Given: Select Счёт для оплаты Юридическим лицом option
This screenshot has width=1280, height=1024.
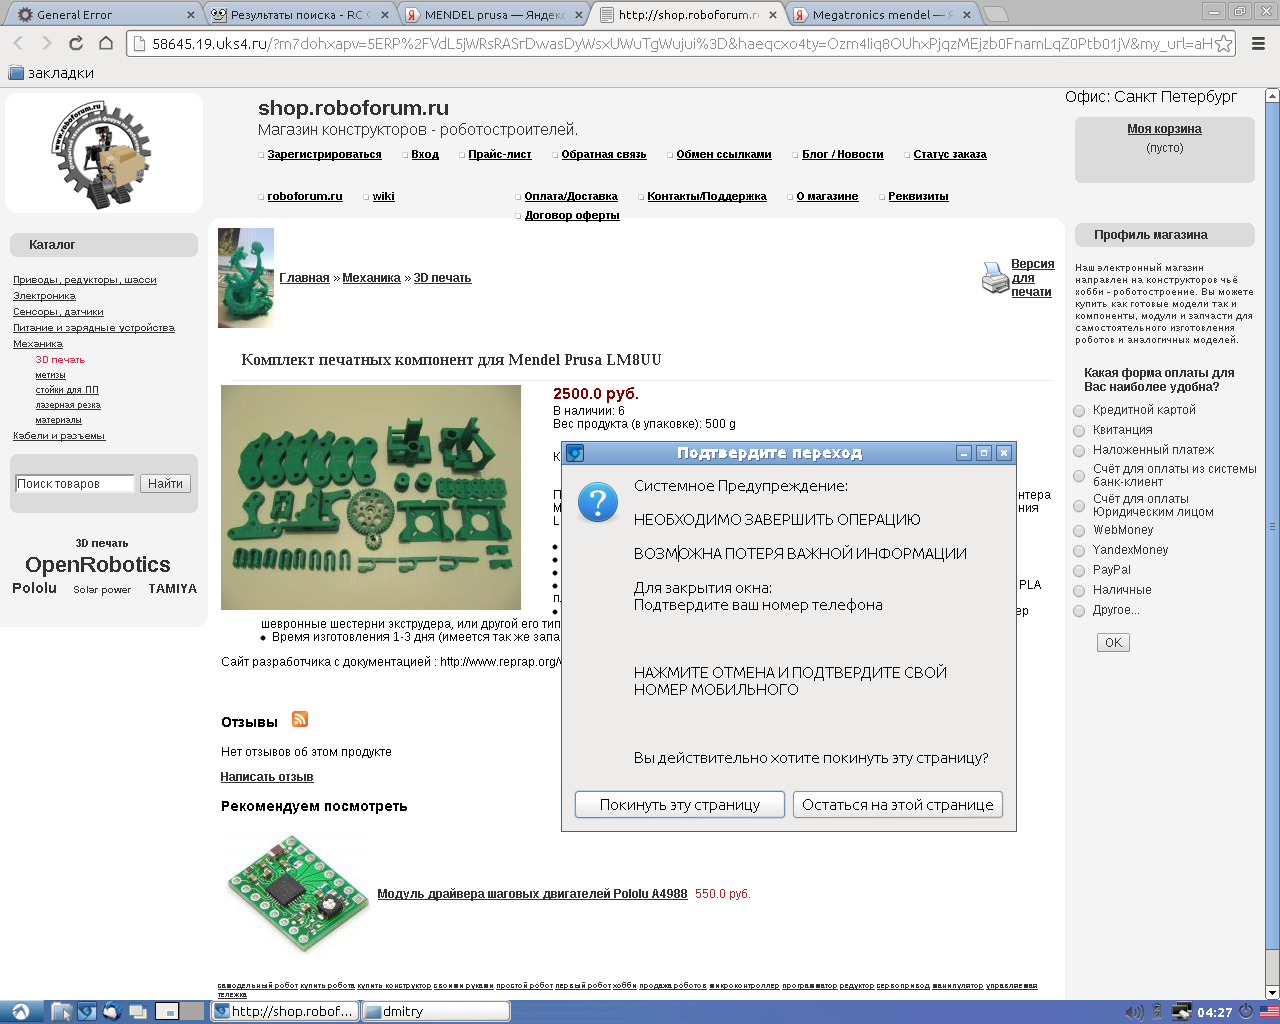Looking at the screenshot, I should click(1079, 506).
